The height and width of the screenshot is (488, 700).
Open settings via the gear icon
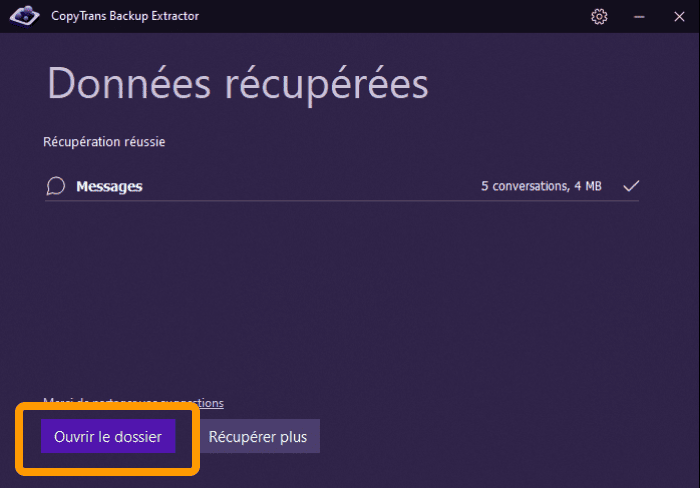(599, 17)
